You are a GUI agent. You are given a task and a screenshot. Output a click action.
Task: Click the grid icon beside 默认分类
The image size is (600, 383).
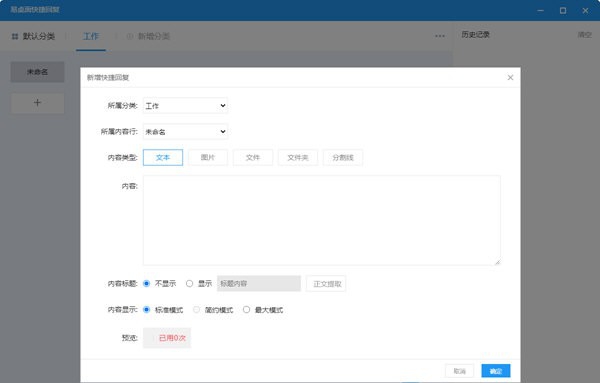(15, 36)
